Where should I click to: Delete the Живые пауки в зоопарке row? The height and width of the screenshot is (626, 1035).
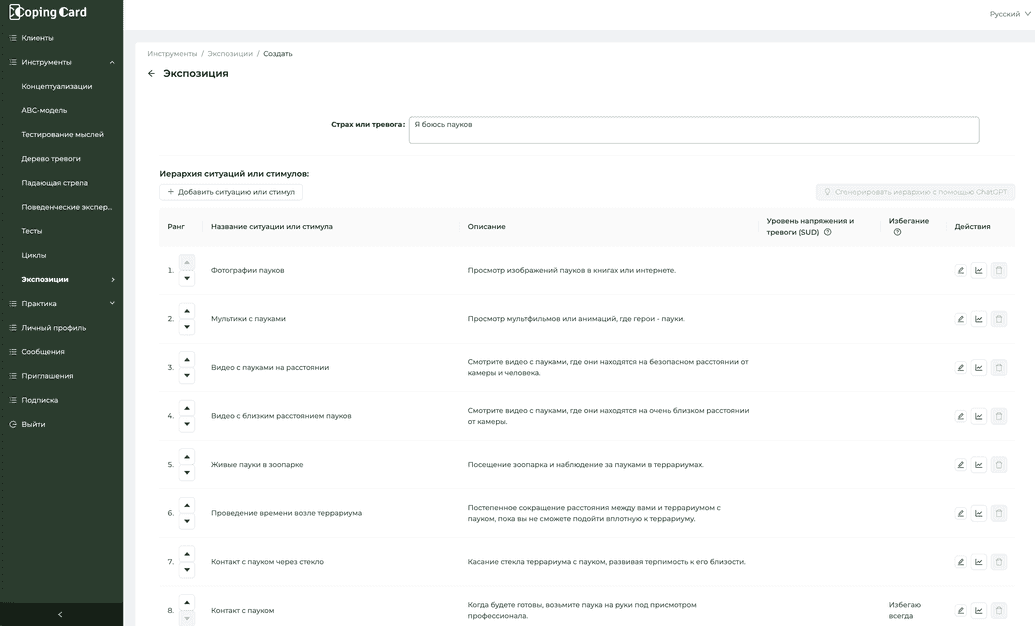[999, 465]
